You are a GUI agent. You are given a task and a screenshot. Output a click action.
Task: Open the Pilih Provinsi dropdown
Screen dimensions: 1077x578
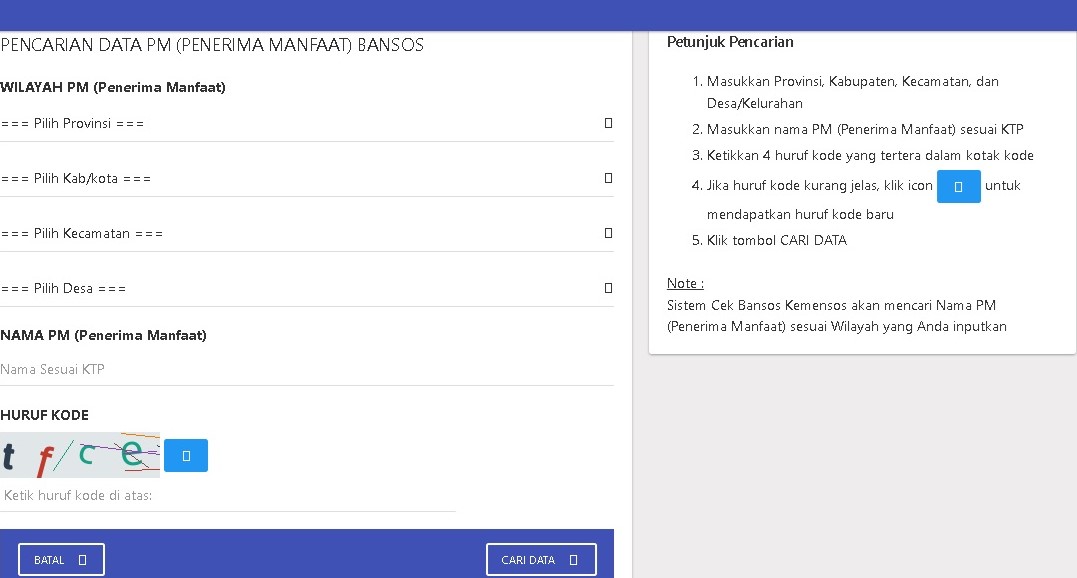pos(306,124)
